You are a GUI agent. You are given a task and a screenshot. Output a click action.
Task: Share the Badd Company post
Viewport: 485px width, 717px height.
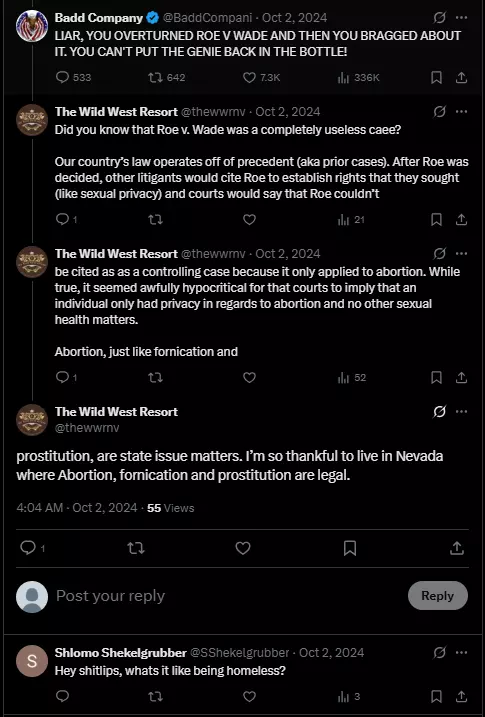click(x=461, y=78)
